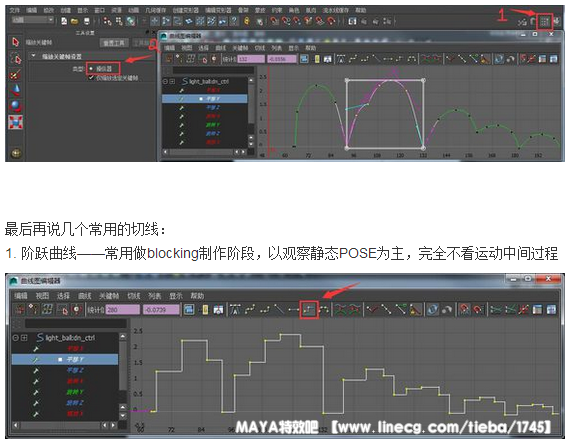Click Move Nearest Picked Key tool in lower editor
The height and width of the screenshot is (444, 585).
19,309
